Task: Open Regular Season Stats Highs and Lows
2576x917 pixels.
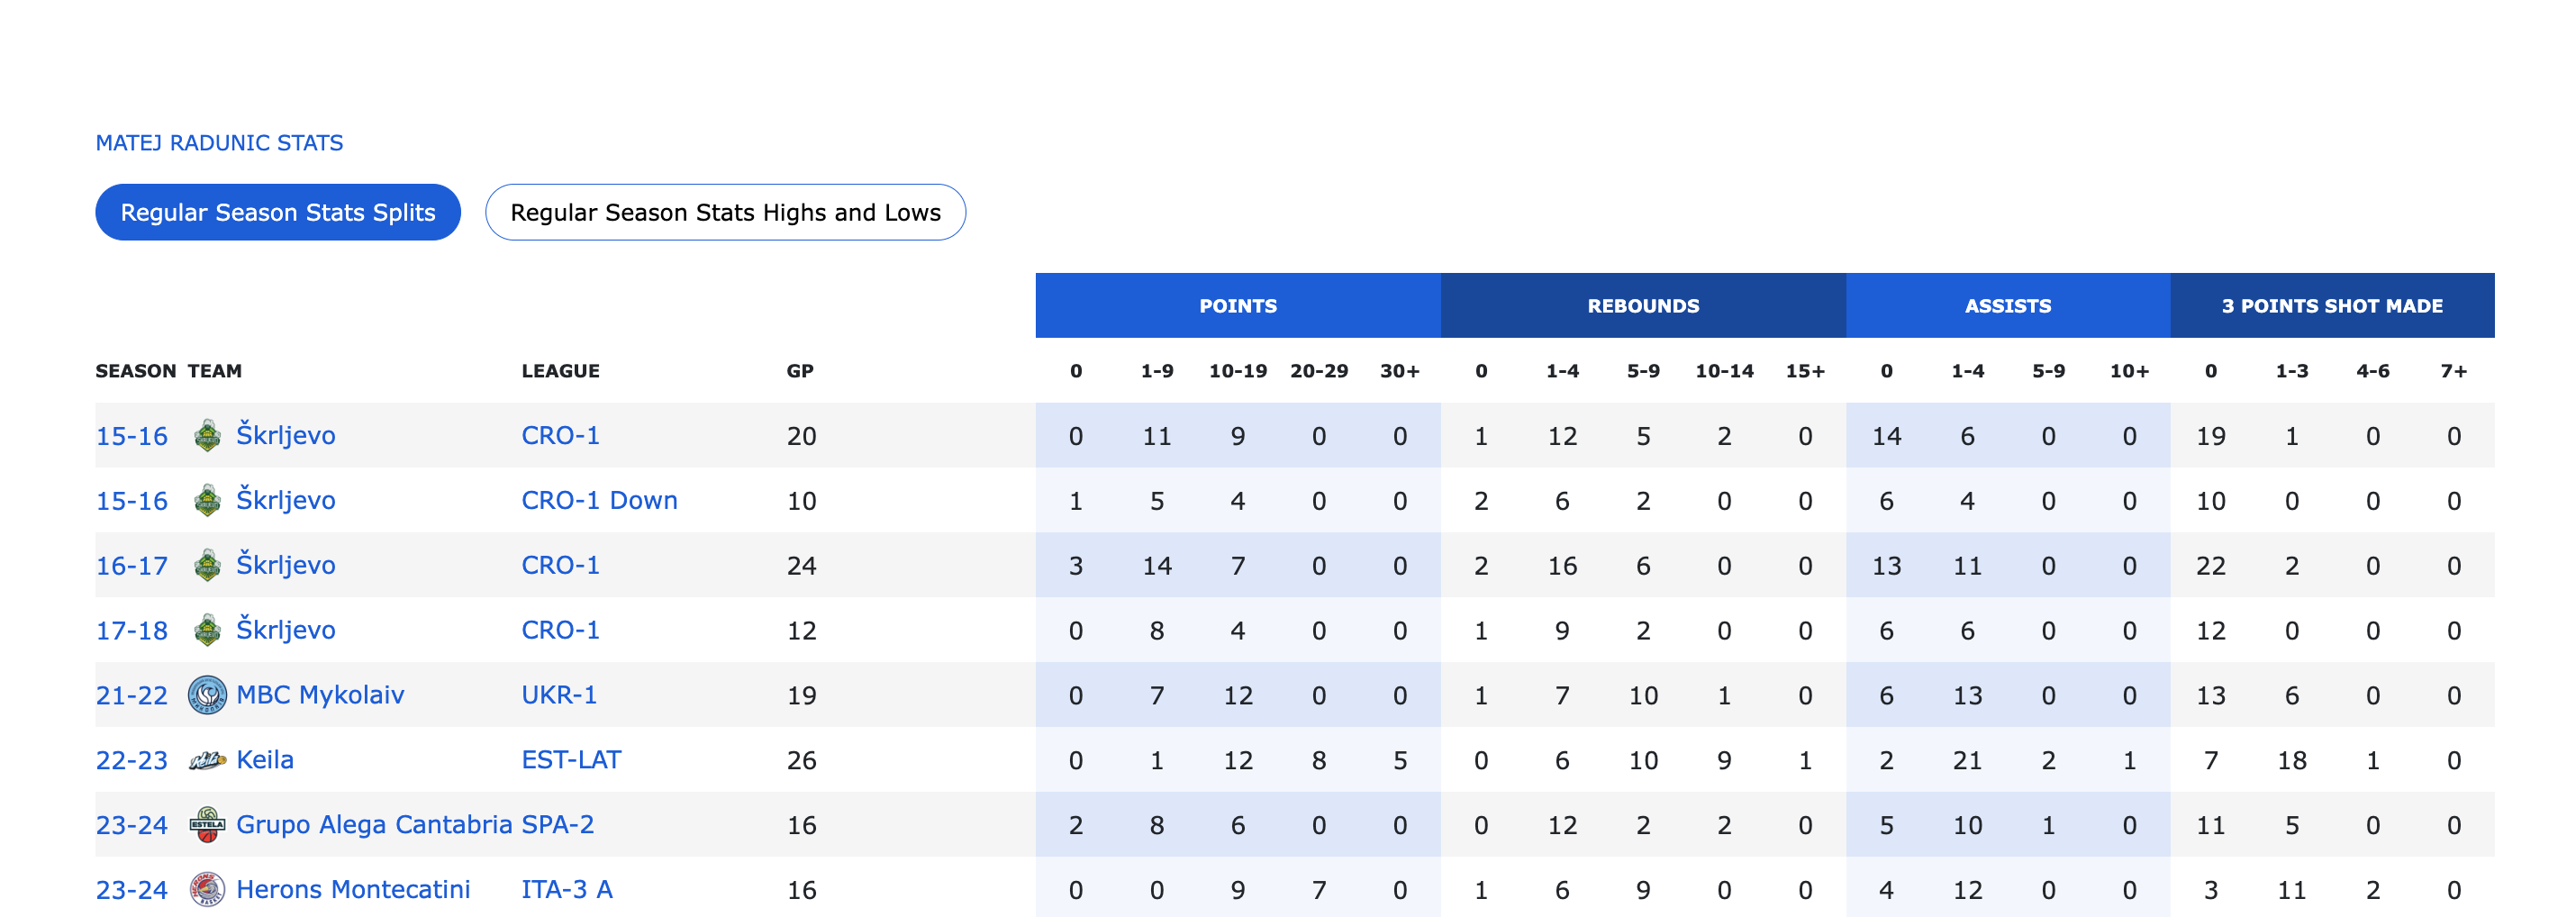Action: coord(725,212)
